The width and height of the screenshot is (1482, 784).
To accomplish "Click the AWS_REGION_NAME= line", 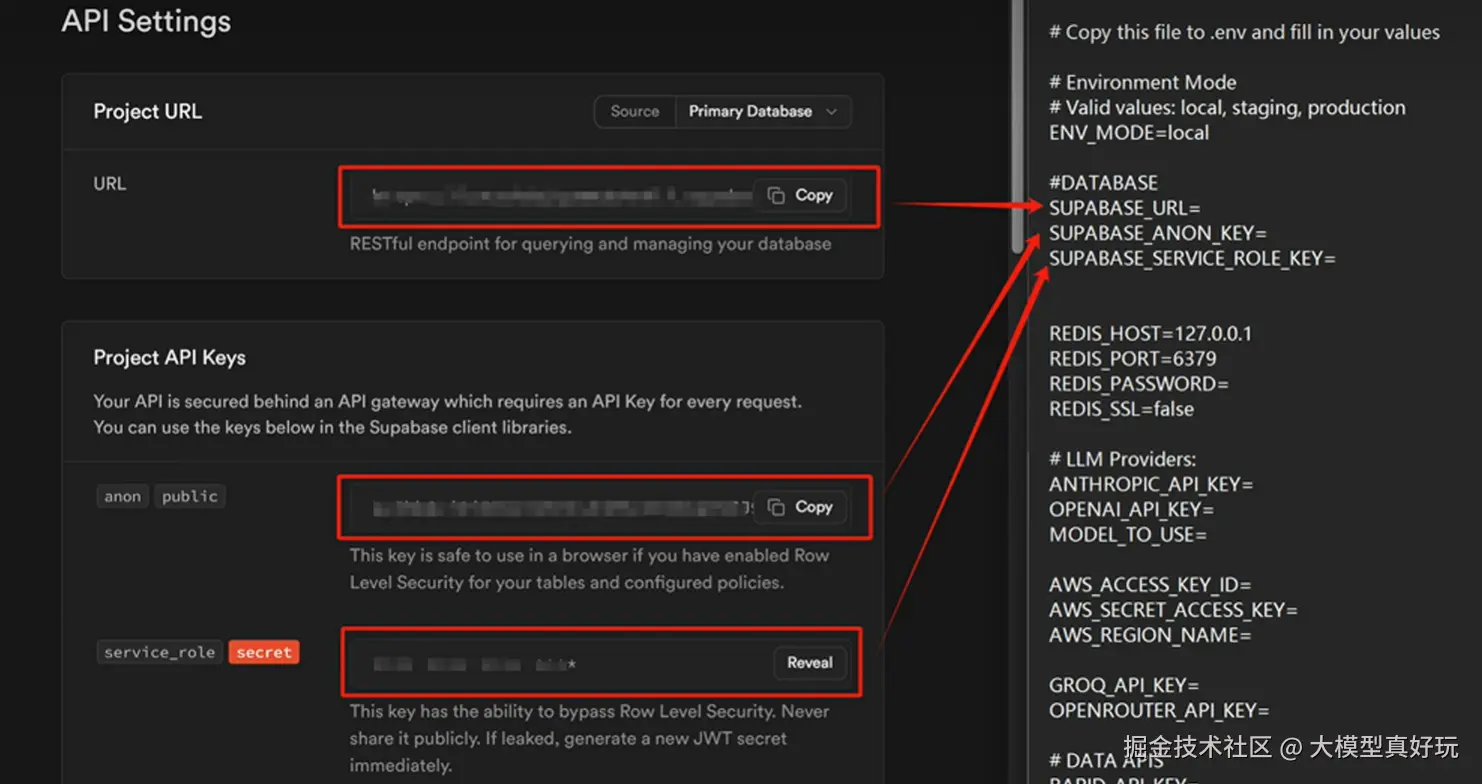I will pos(1150,635).
